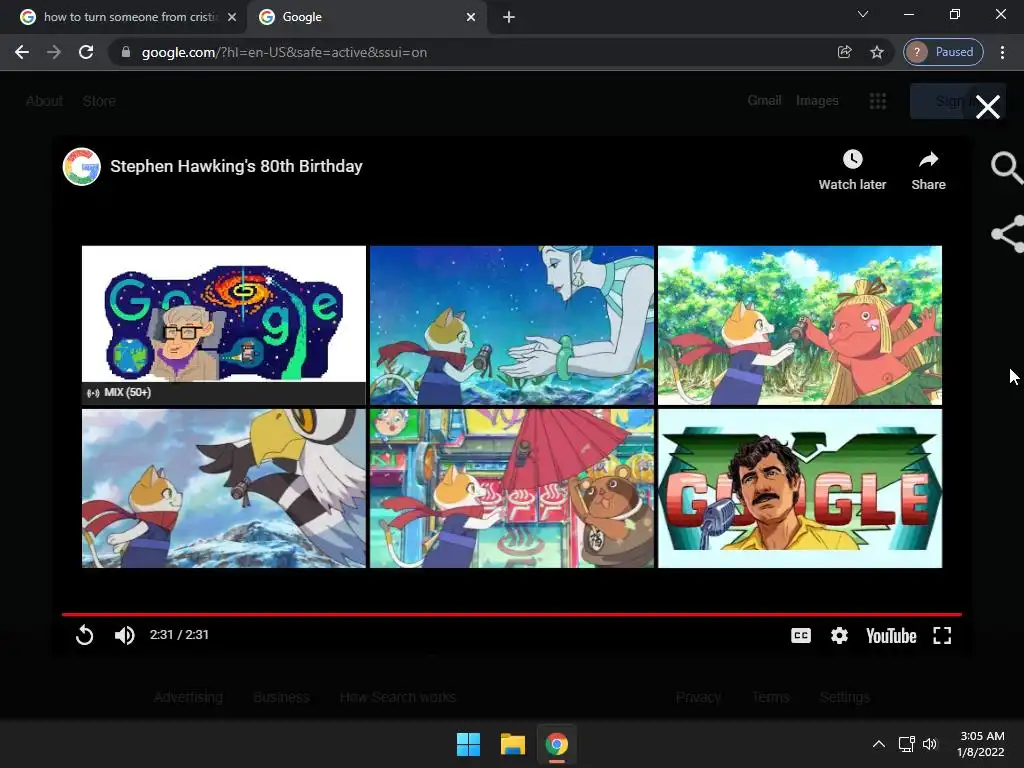
Task: Open Chrome three-dot menu
Action: point(1002,52)
